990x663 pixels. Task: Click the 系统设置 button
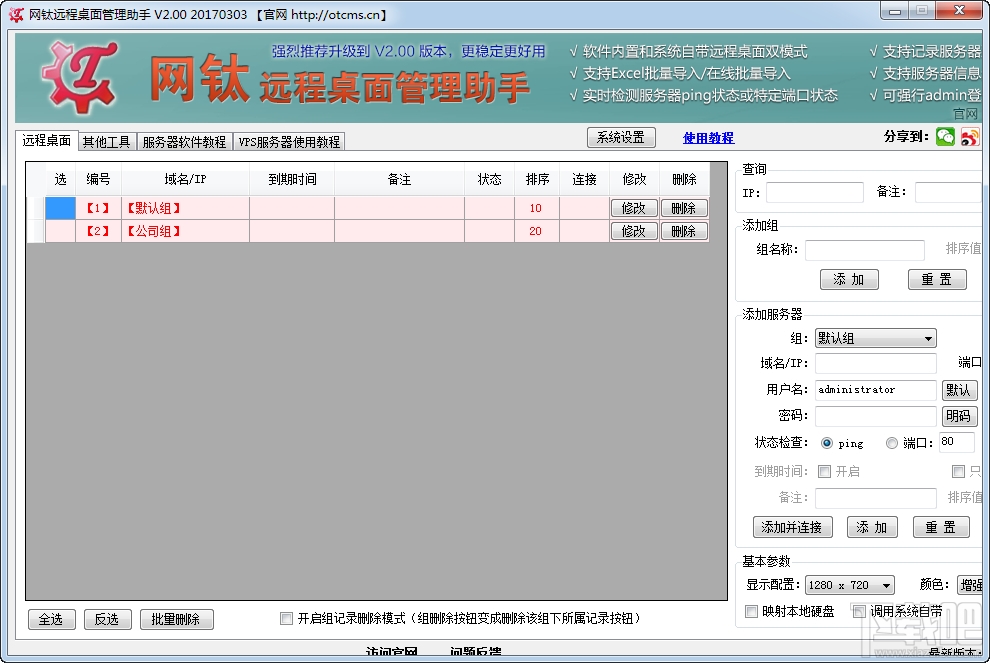coord(621,137)
